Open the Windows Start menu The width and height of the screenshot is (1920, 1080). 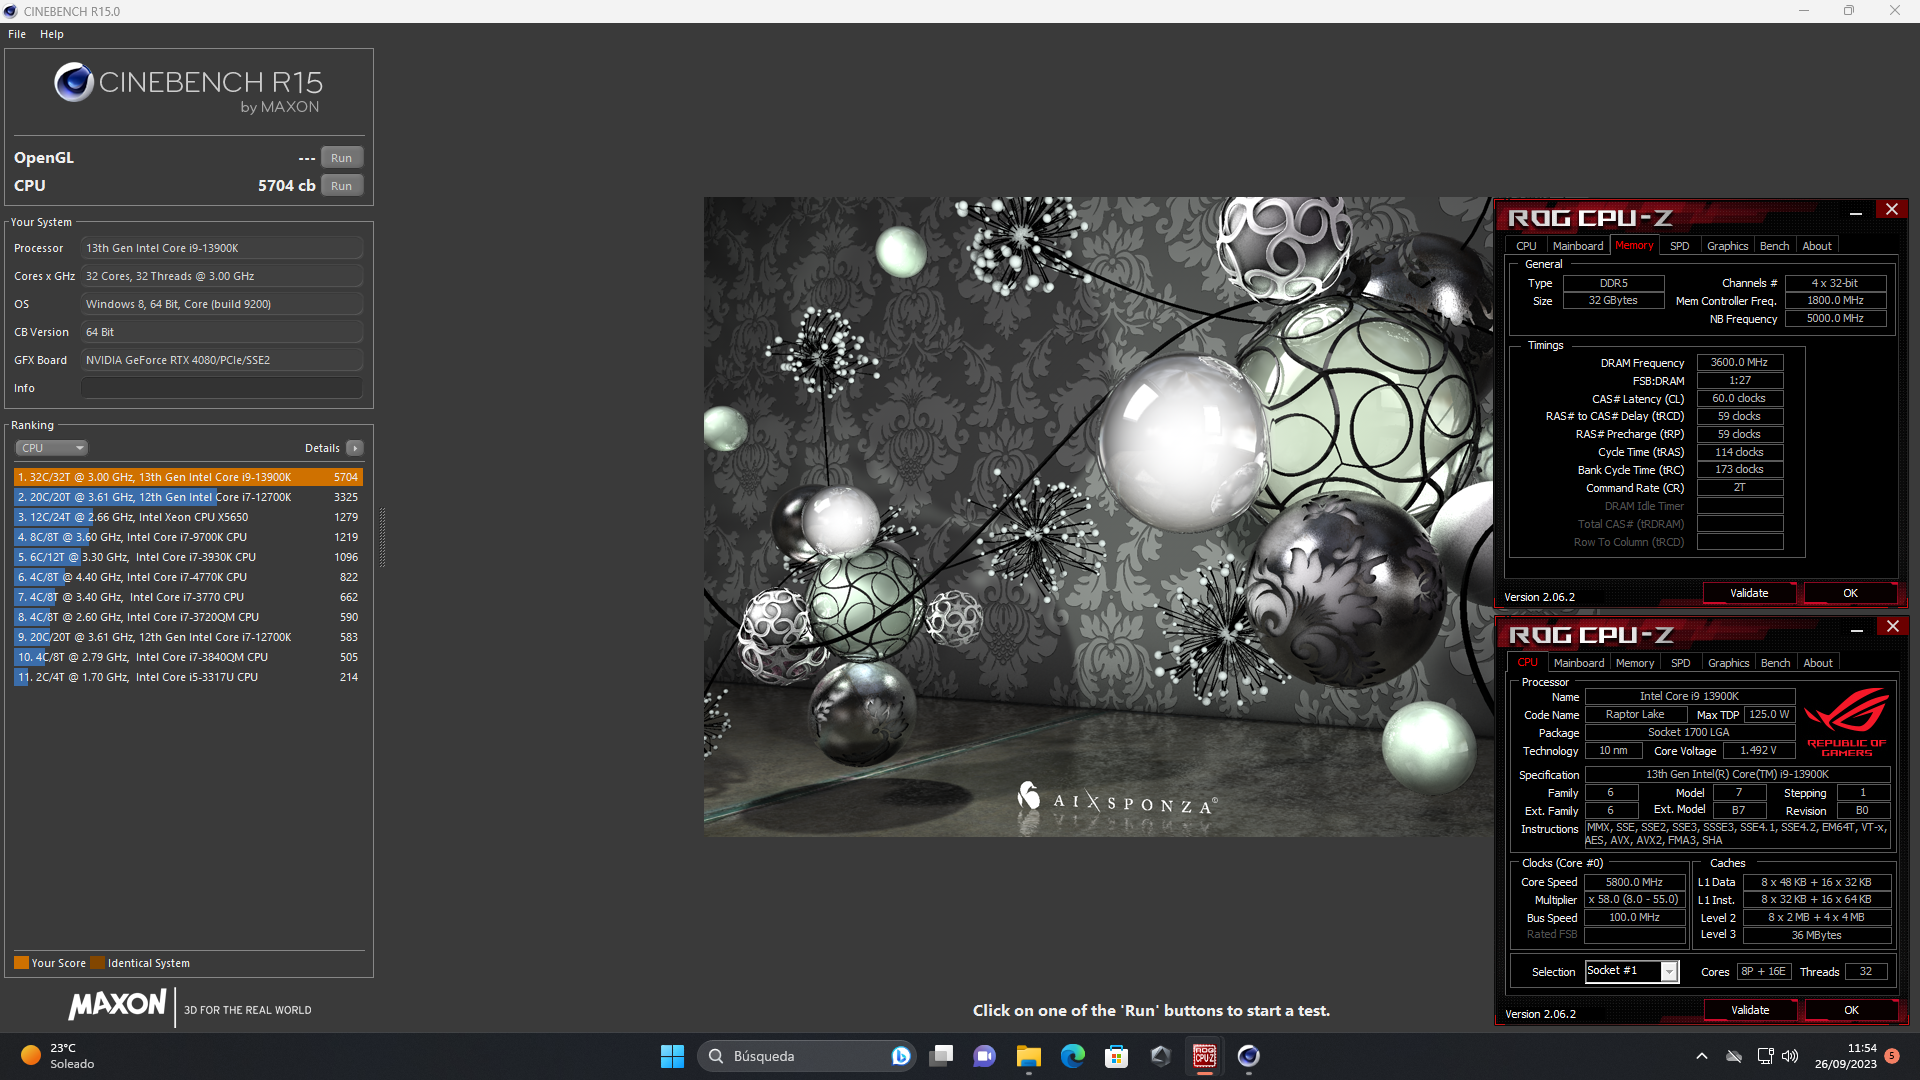click(672, 1056)
